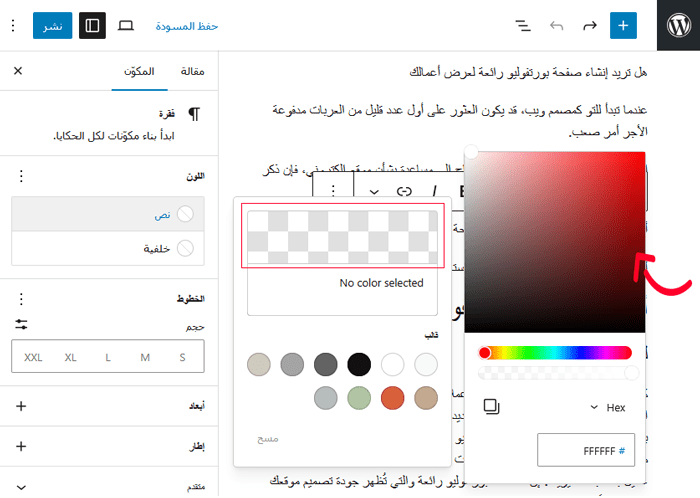Add أبعاد dimensions options with plus
The image size is (700, 498).
[x=21, y=406]
